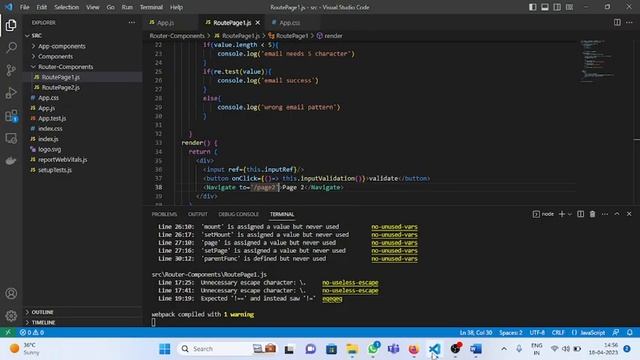Expand the App-components folder

pyautogui.click(x=62, y=46)
